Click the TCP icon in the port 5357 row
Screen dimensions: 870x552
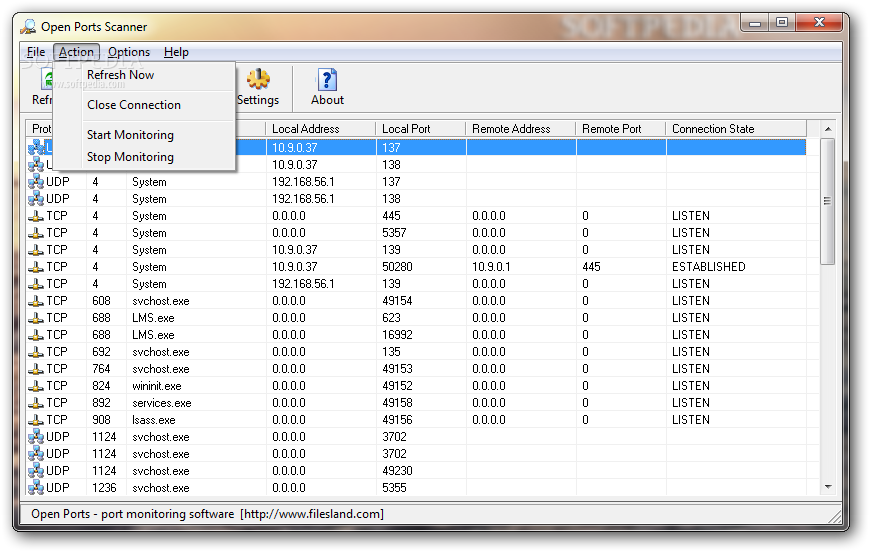[36, 233]
